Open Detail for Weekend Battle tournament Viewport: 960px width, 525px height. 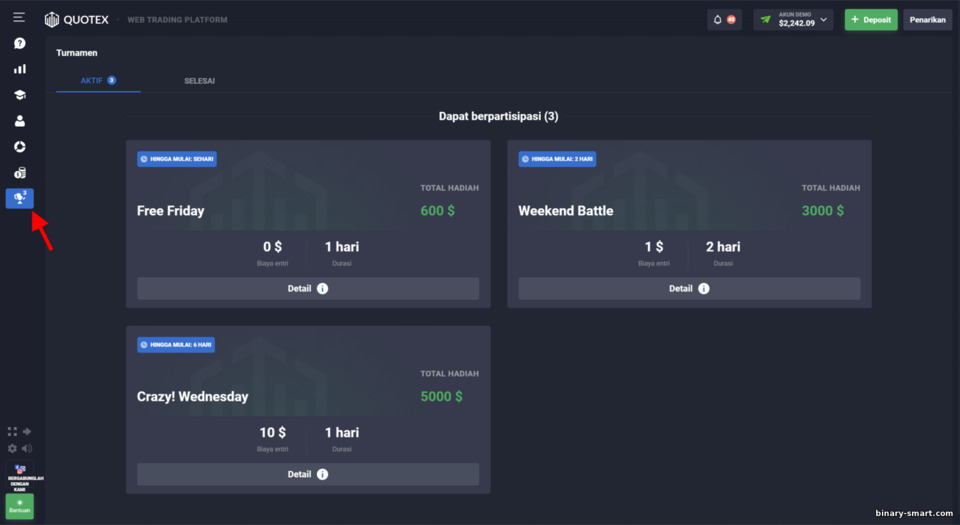click(689, 289)
